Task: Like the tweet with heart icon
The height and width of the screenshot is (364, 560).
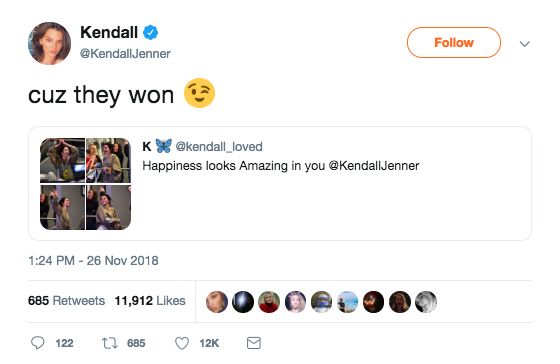Action: click(182, 343)
